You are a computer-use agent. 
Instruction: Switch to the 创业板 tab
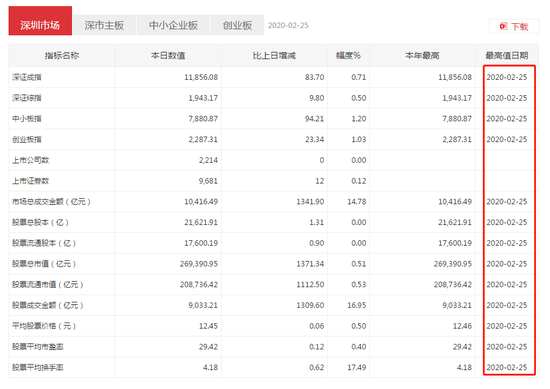pyautogui.click(x=237, y=25)
